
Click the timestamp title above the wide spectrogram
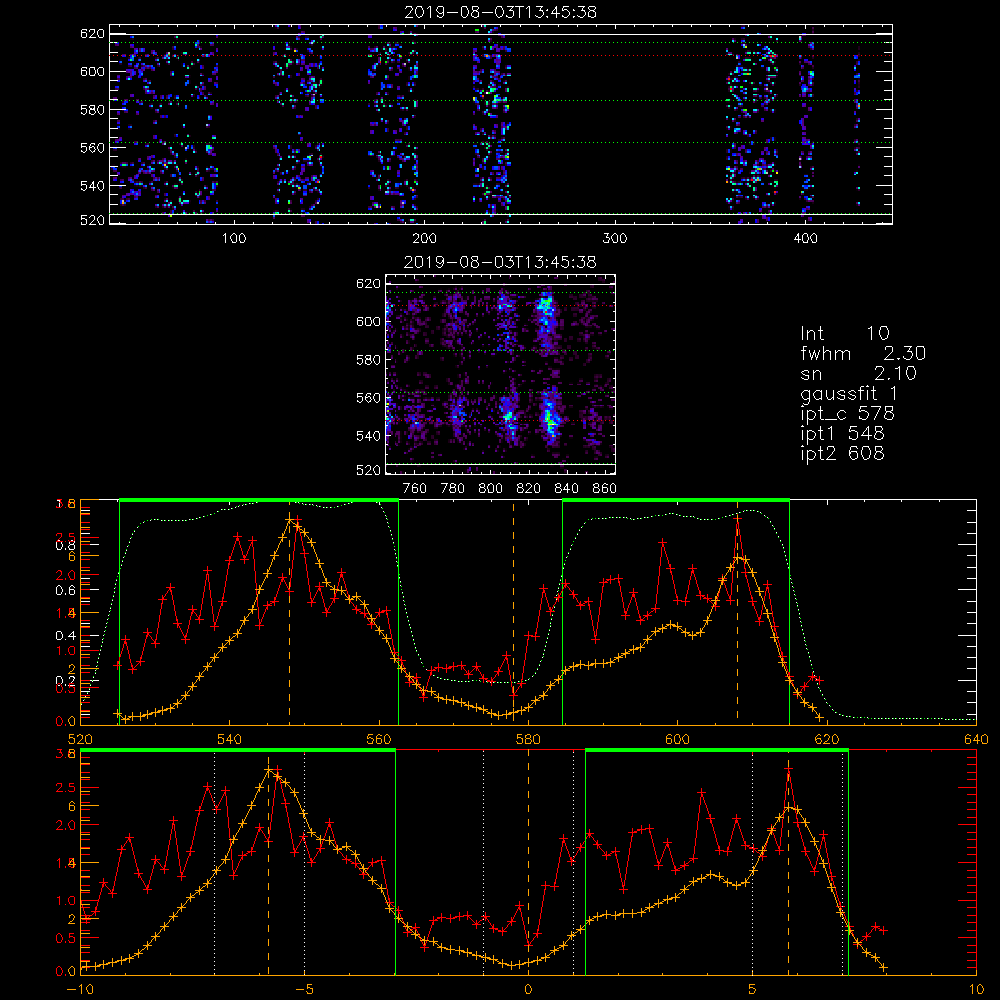pos(501,12)
